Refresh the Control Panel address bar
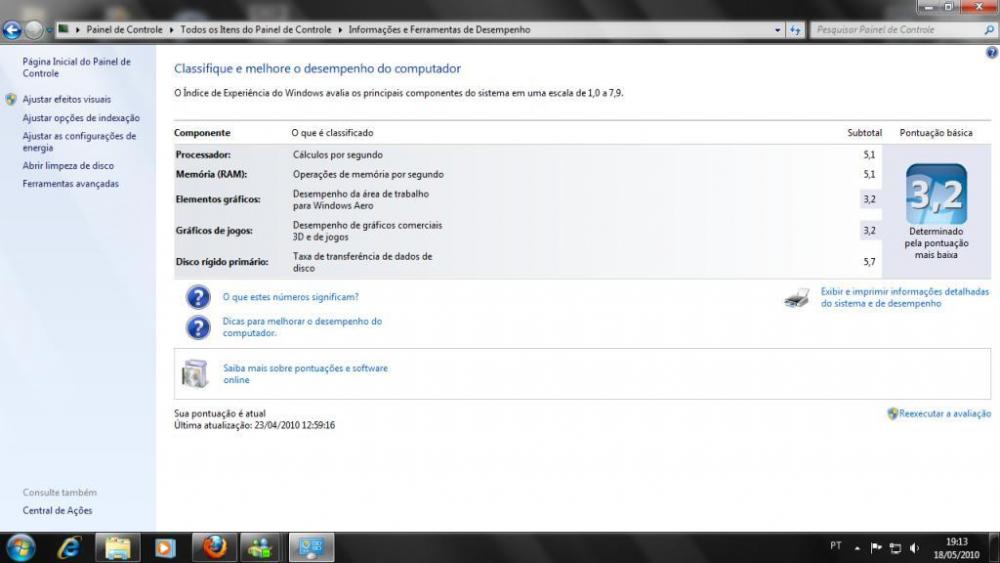 coord(795,30)
